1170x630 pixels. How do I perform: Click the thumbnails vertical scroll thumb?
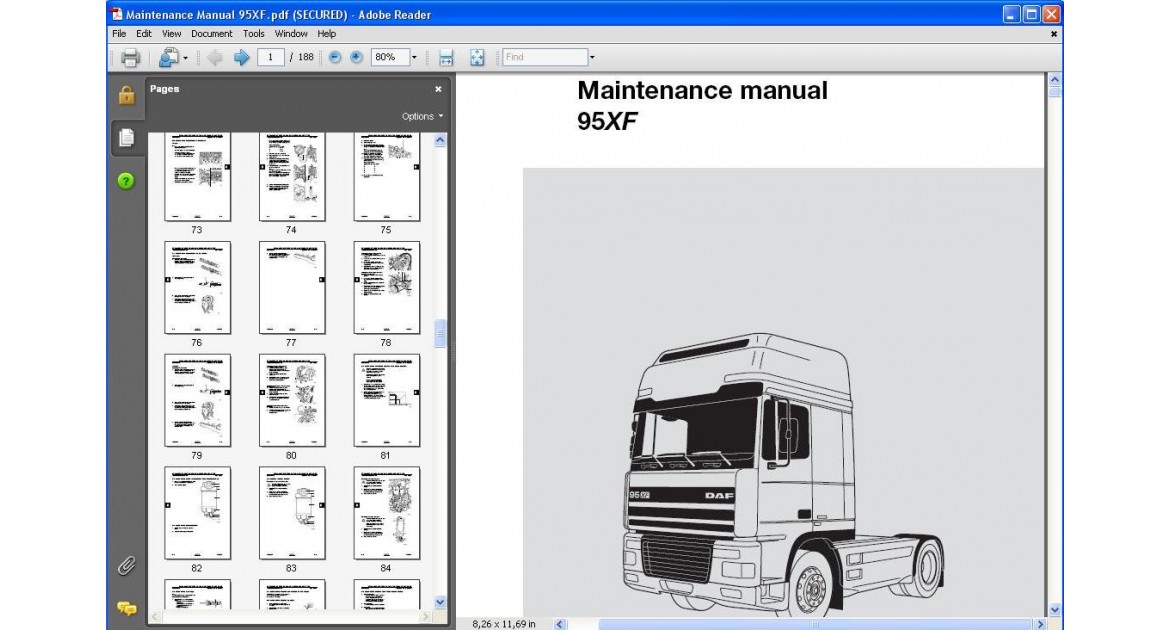[x=440, y=334]
